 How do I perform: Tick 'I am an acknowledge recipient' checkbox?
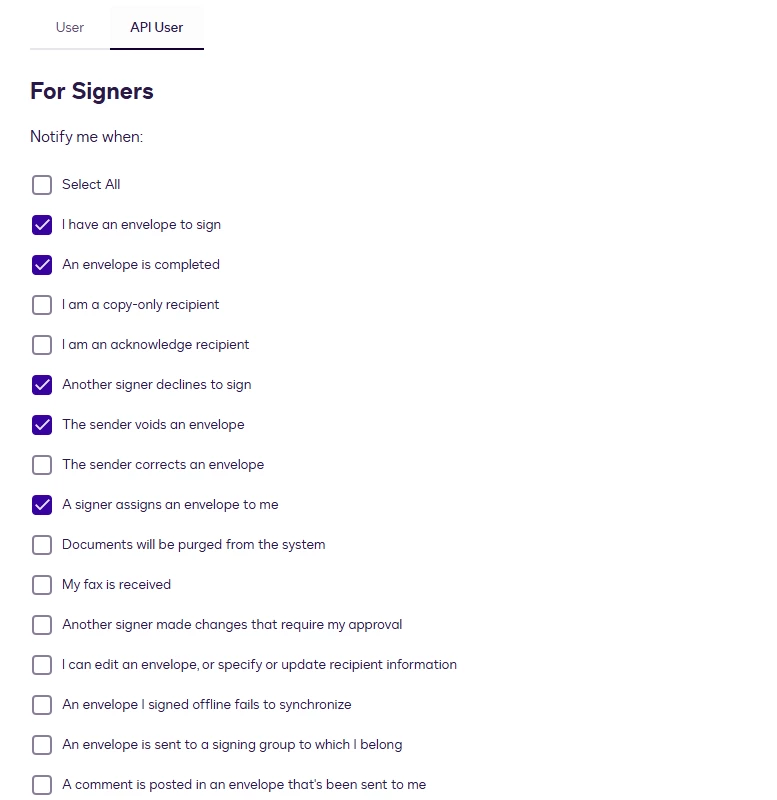42,345
